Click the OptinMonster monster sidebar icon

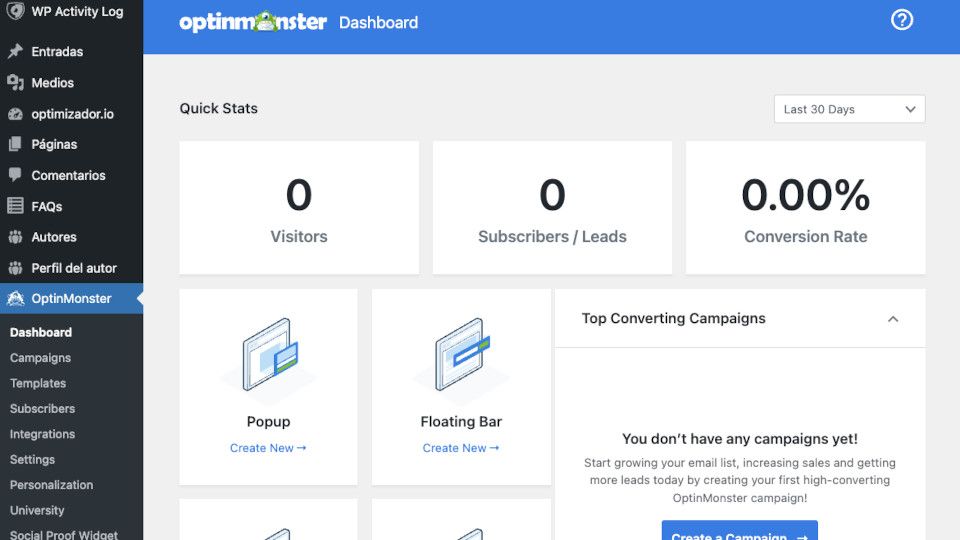15,298
